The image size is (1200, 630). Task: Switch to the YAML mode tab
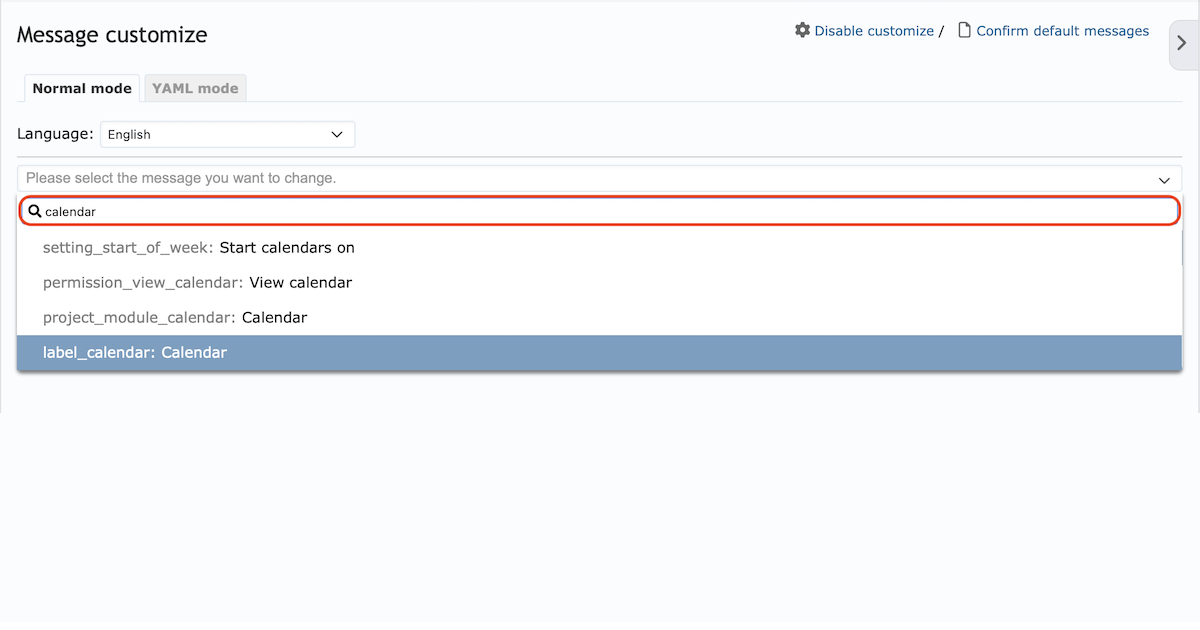[x=195, y=88]
